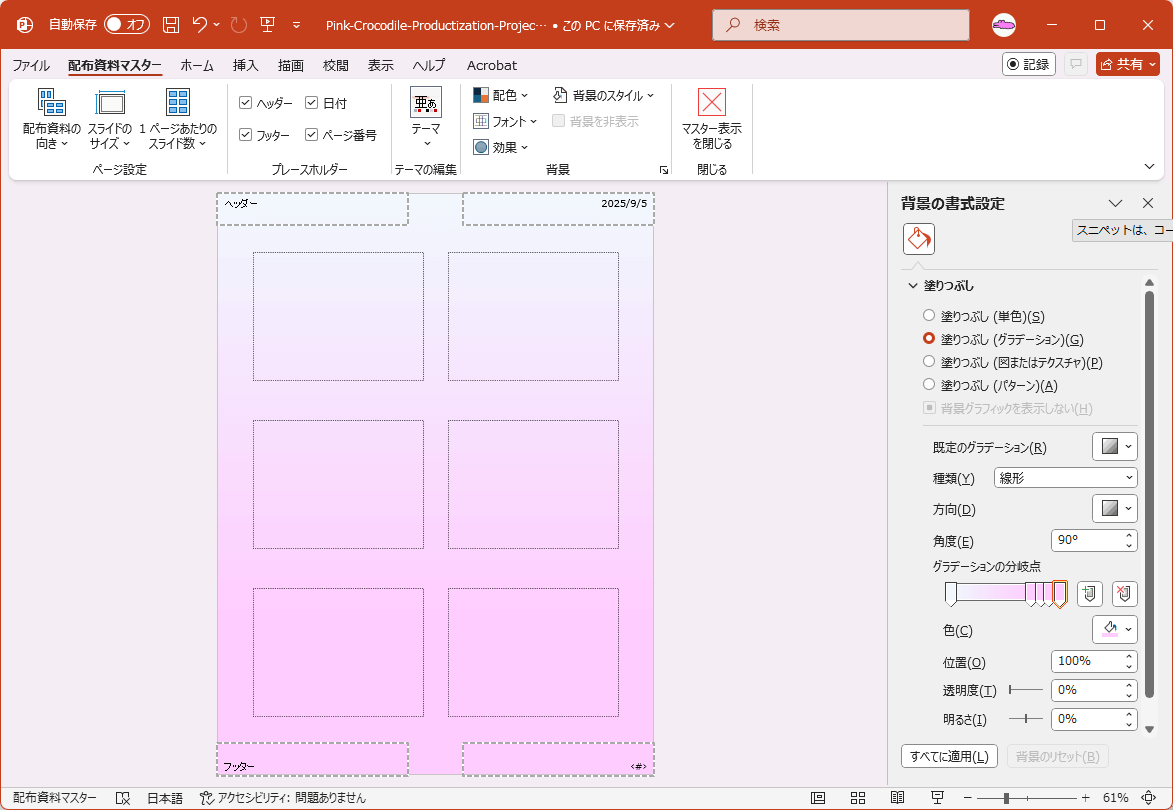Select 塗りつぶし (単色) radio option
Screen dimensions: 1173x810
point(929,315)
